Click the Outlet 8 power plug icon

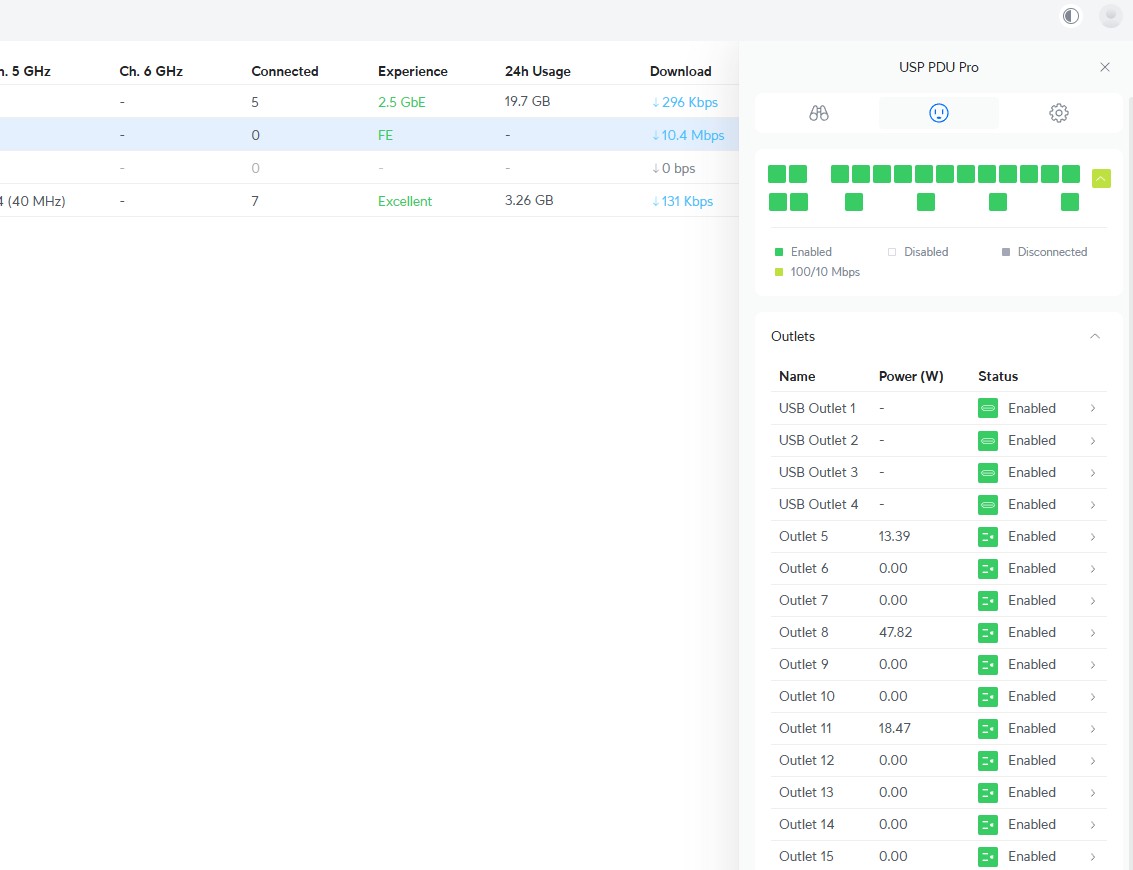tap(988, 632)
